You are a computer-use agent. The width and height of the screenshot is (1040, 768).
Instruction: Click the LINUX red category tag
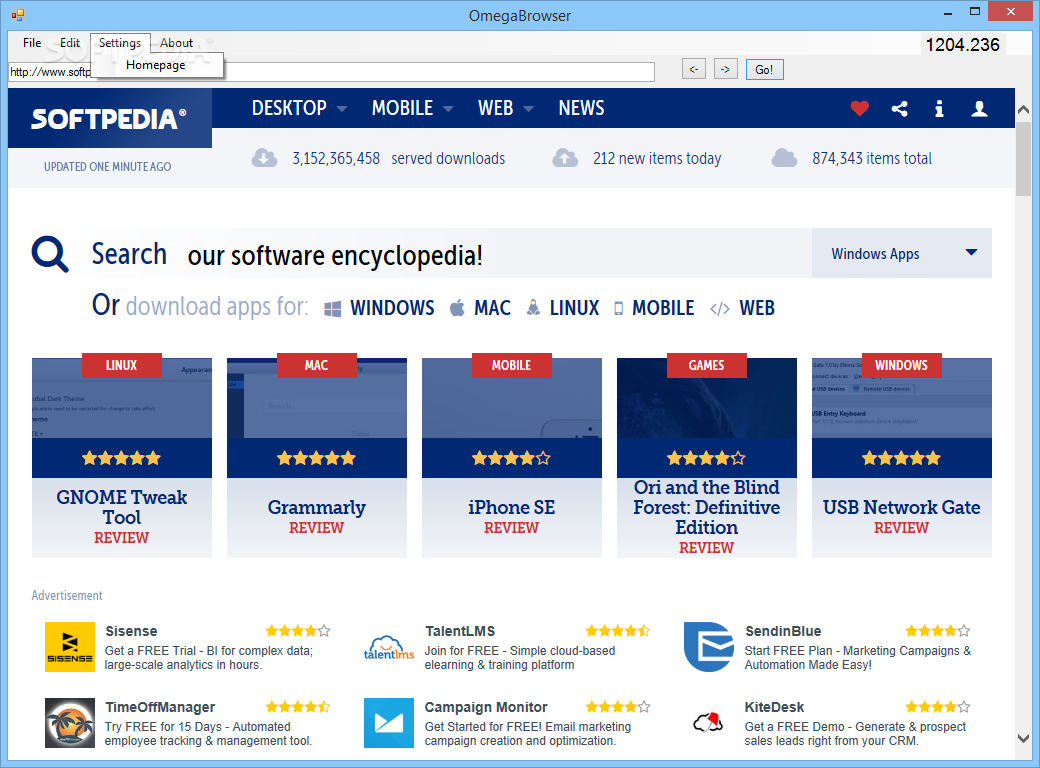pyautogui.click(x=122, y=365)
